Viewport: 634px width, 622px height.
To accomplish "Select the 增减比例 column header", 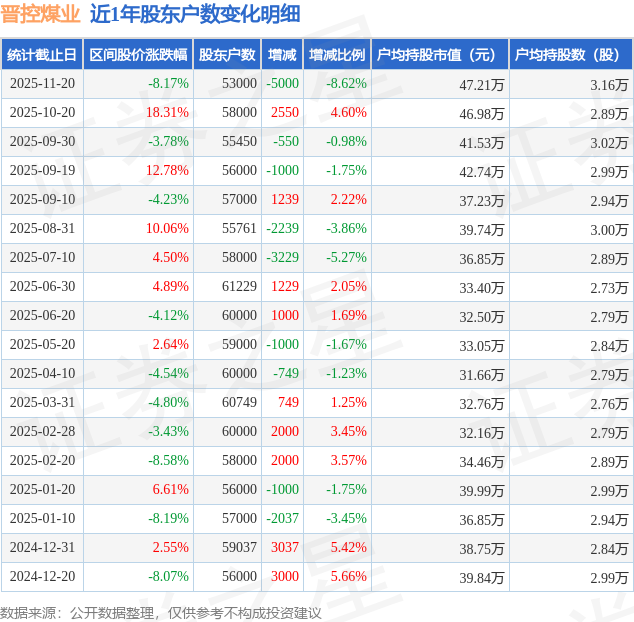I will (x=337, y=55).
